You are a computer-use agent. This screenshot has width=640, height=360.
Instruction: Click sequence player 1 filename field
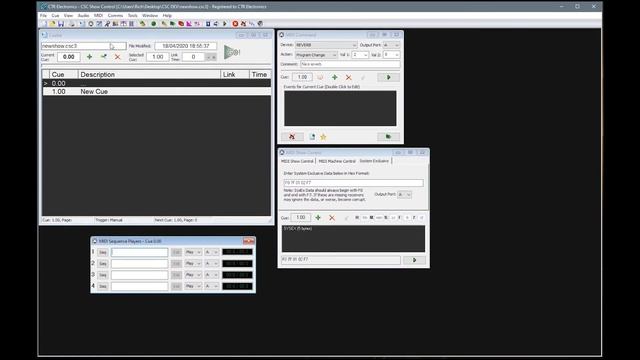140,252
